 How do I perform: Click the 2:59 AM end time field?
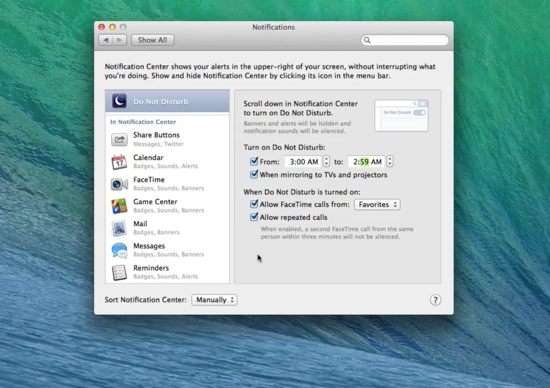[367, 162]
